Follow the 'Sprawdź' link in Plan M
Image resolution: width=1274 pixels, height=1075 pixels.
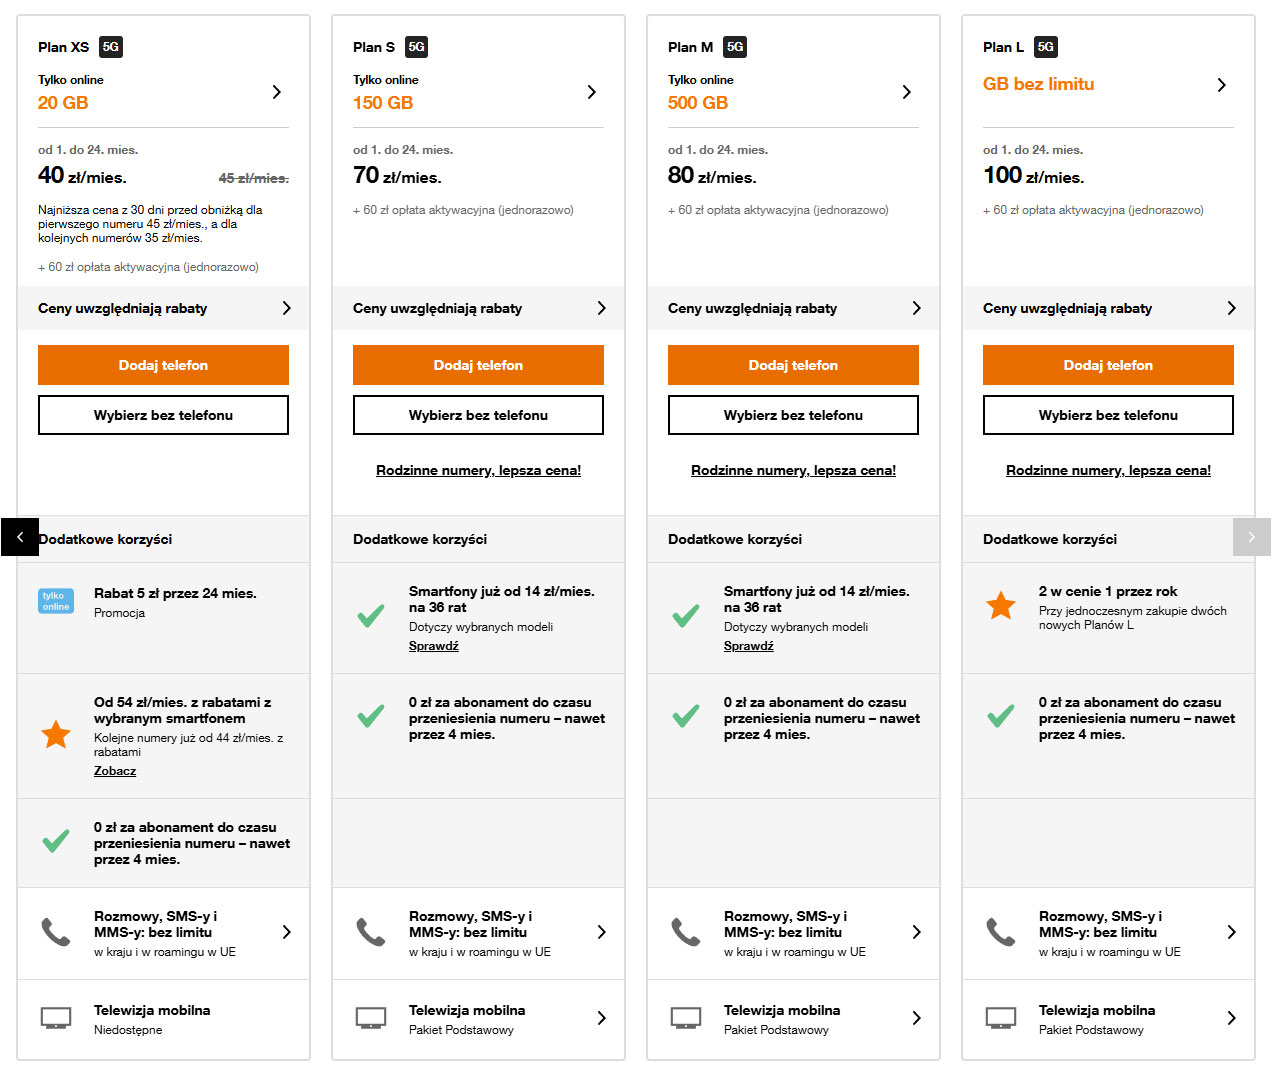pos(749,646)
